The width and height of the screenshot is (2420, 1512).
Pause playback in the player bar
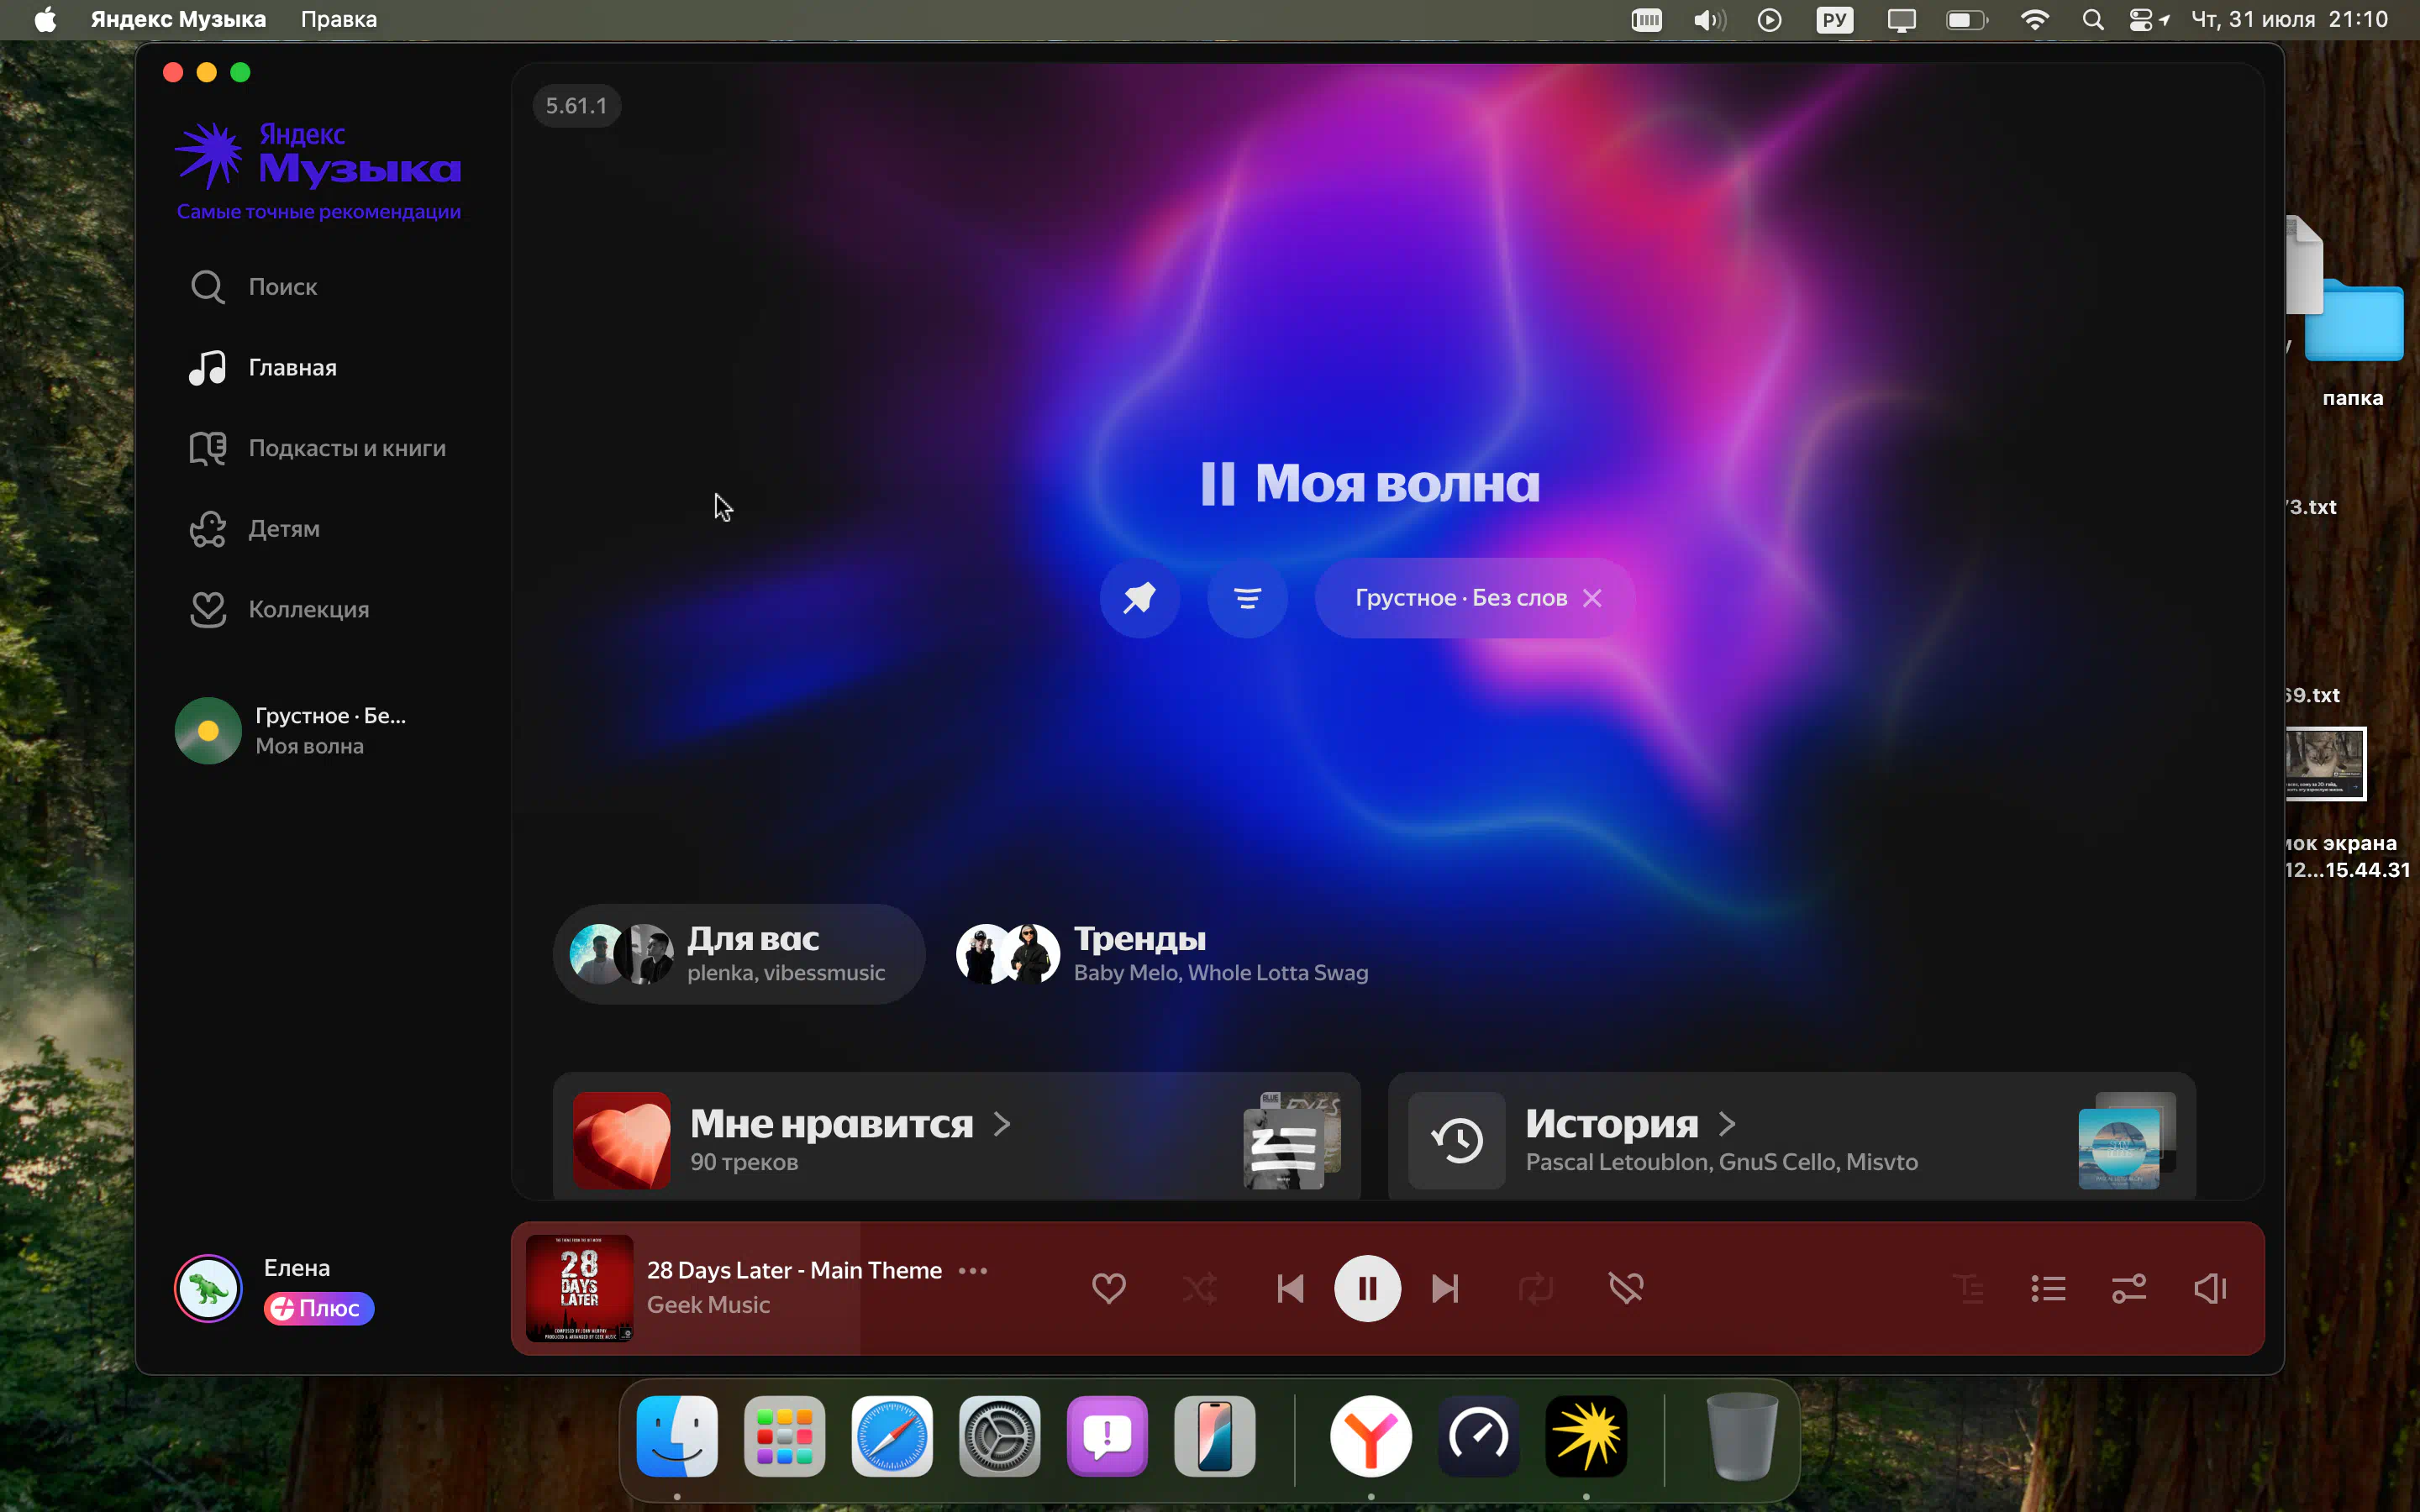click(1367, 1288)
